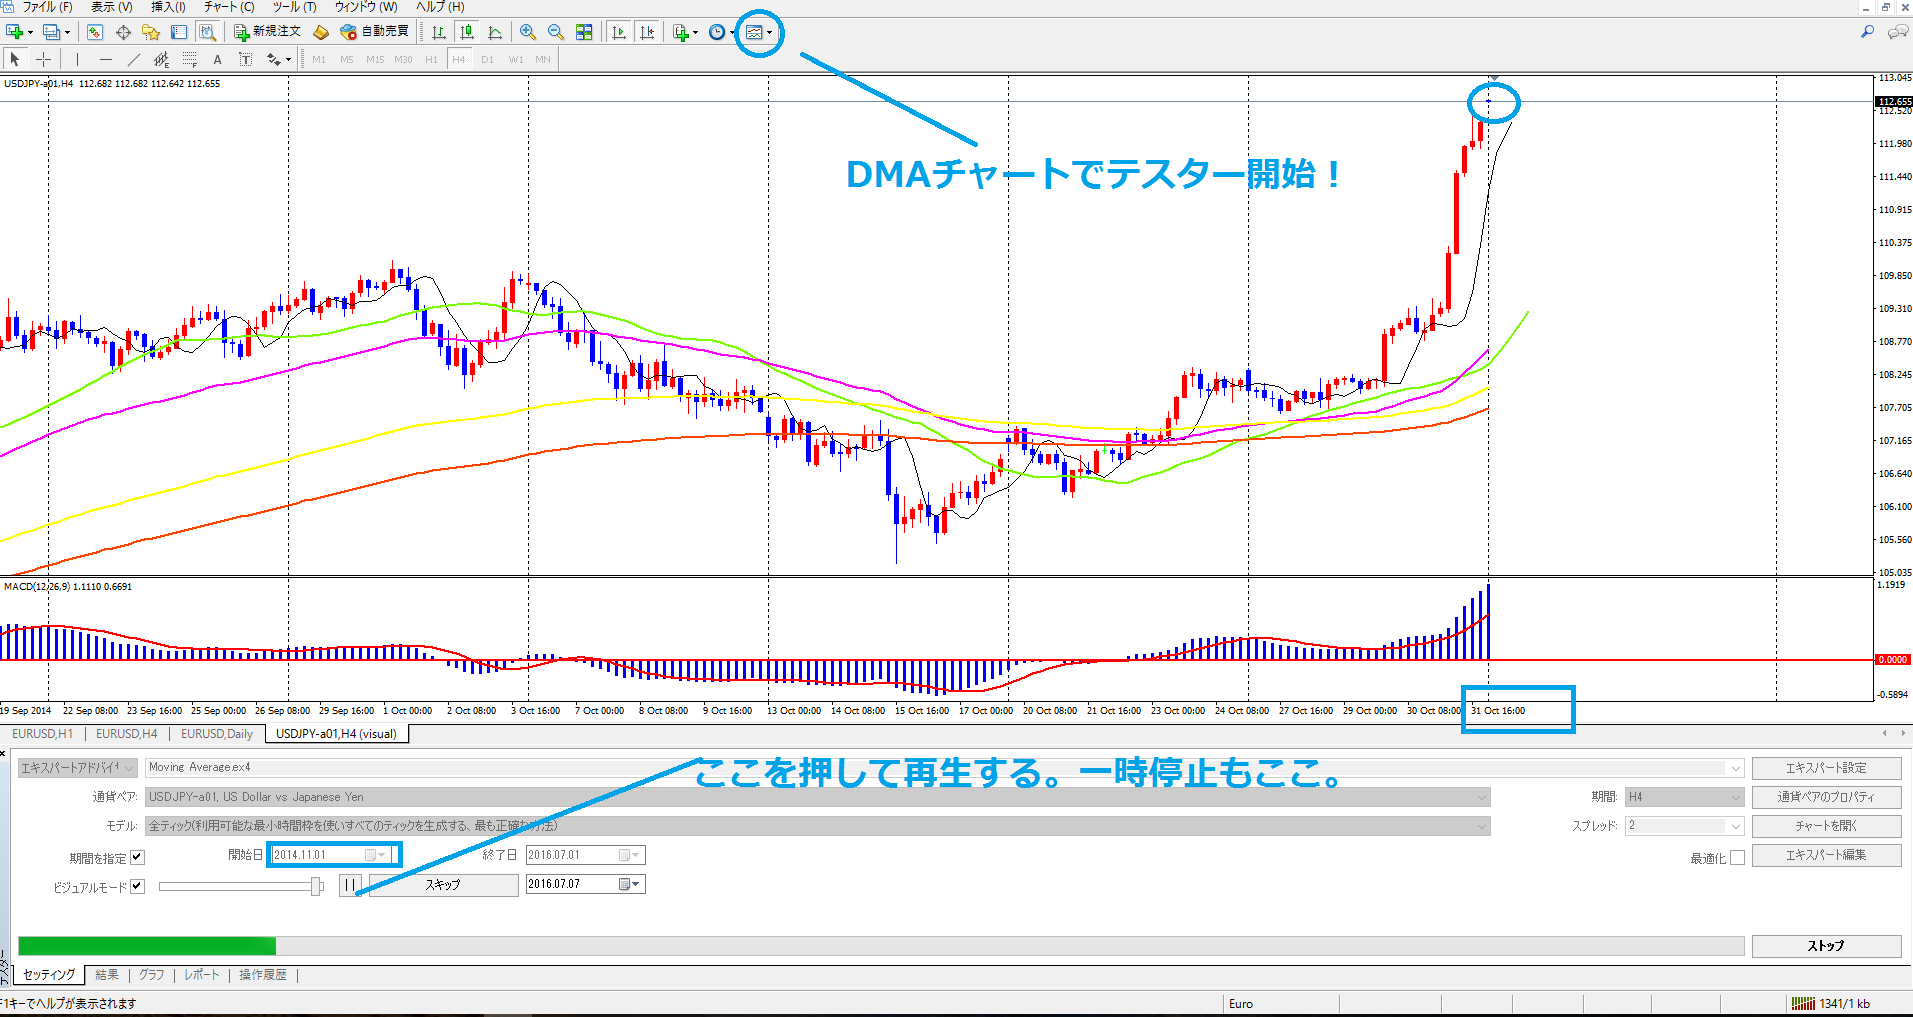1913x1017 pixels.
Task: Click the tile windows grid icon
Action: (x=584, y=32)
